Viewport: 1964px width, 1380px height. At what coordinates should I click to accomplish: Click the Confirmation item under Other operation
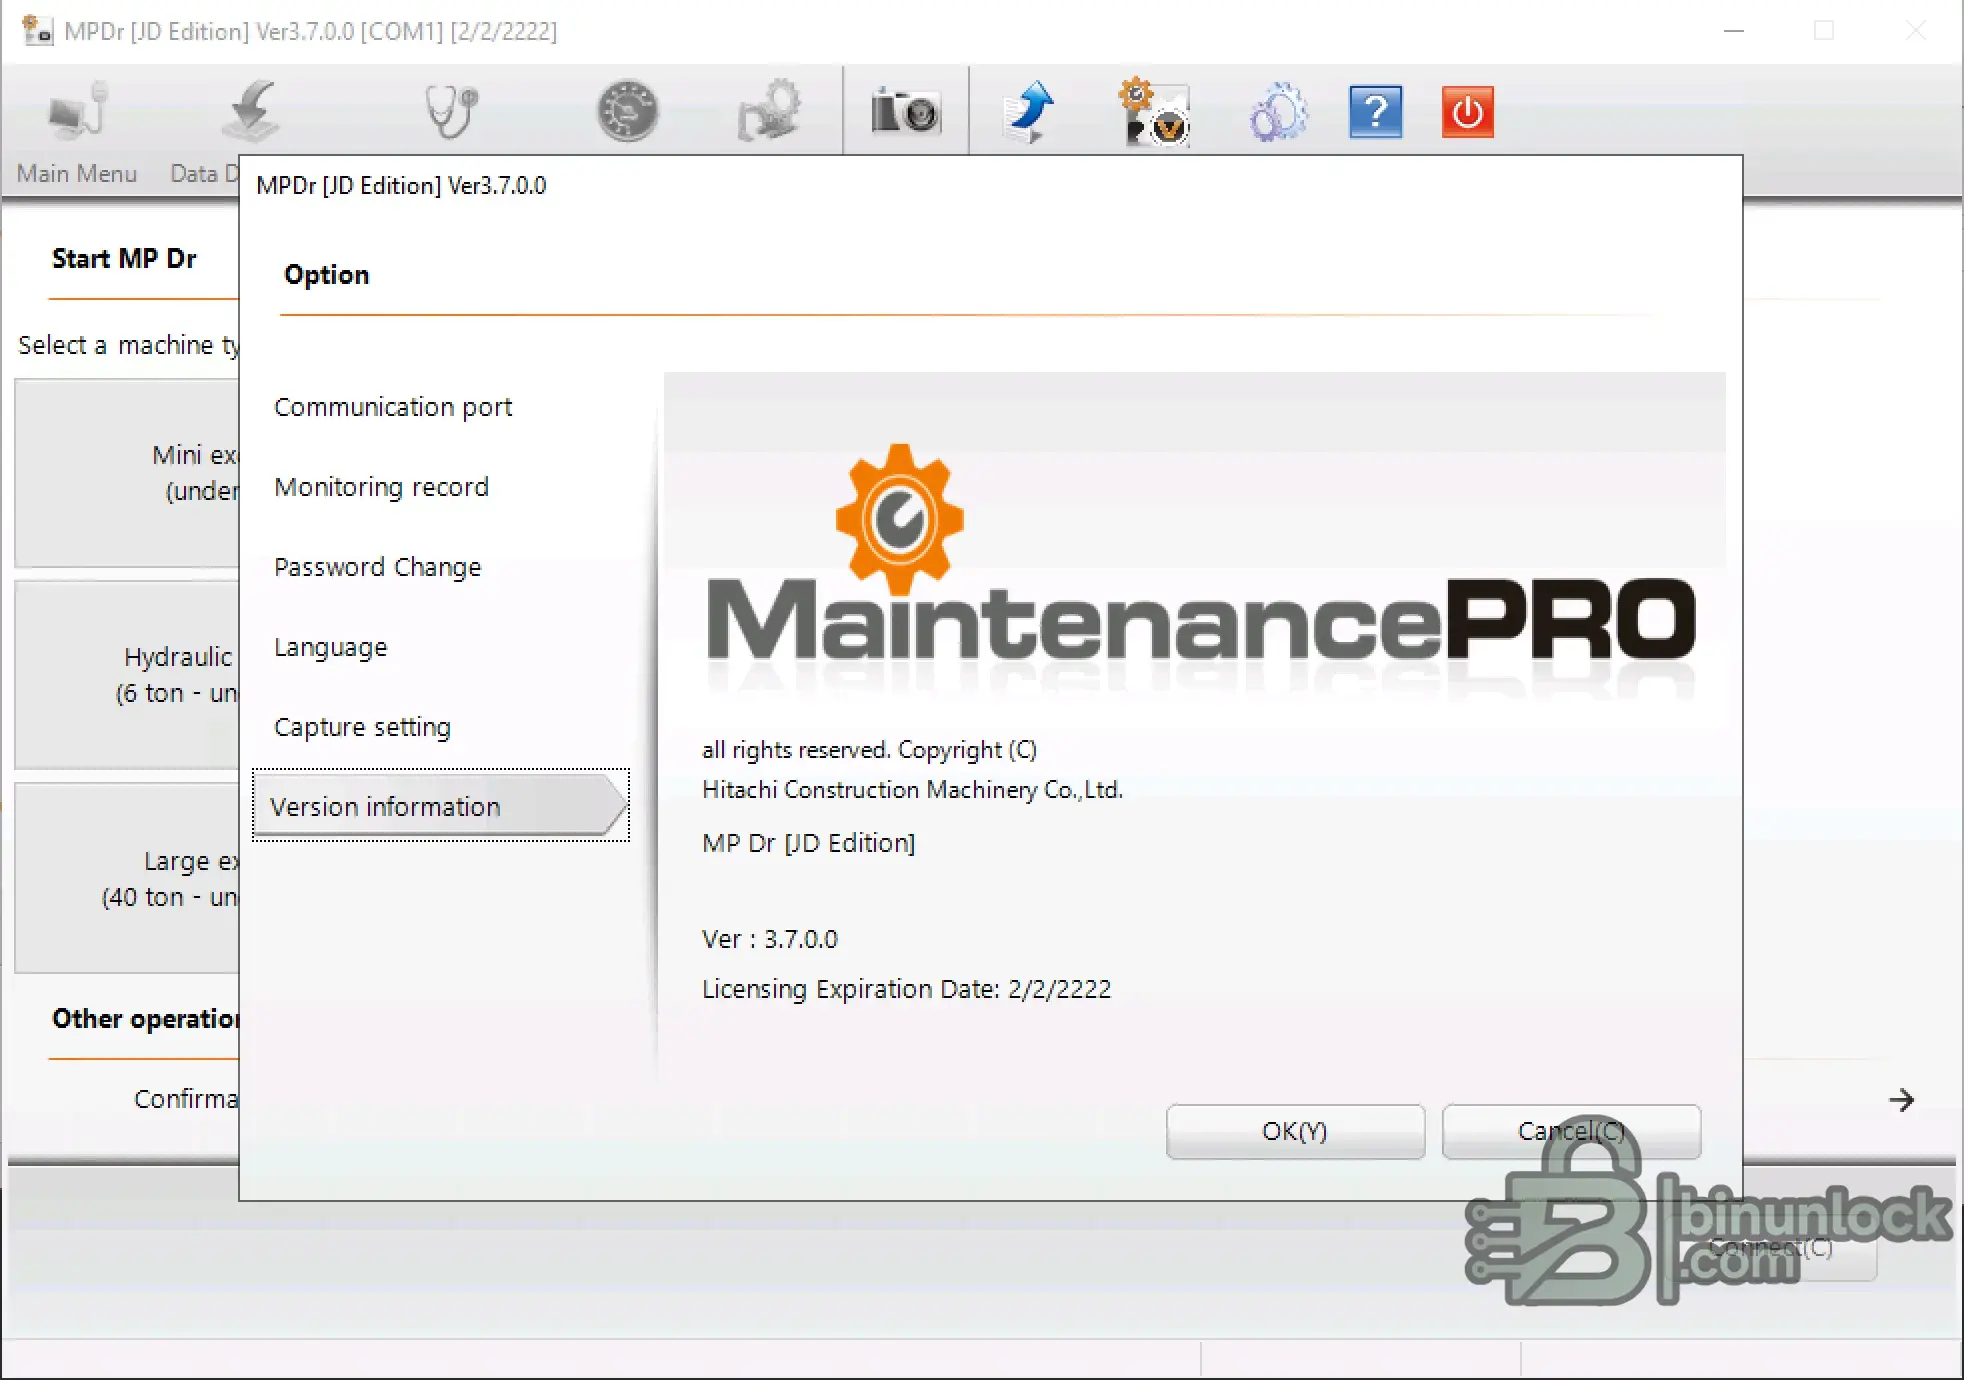pos(186,1099)
